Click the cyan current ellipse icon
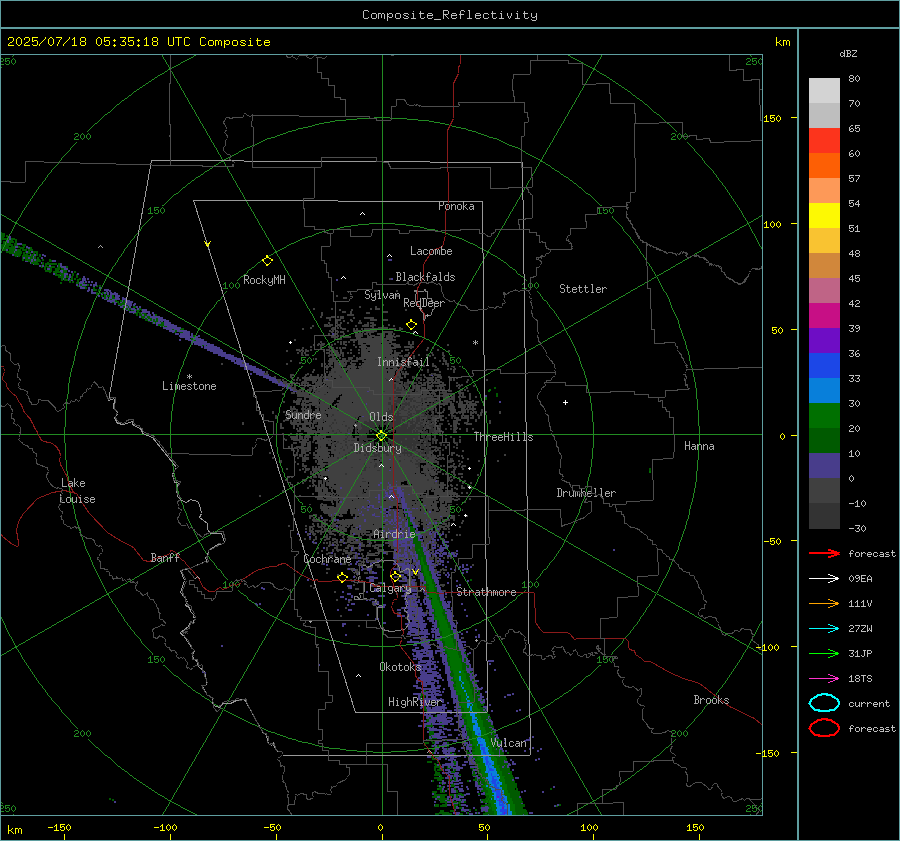This screenshot has height=841, width=900. tap(824, 703)
